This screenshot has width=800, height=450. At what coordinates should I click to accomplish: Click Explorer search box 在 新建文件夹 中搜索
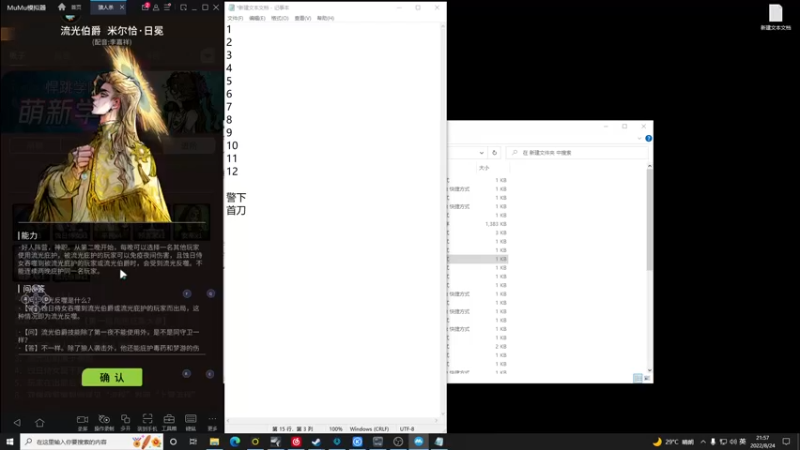(x=578, y=153)
